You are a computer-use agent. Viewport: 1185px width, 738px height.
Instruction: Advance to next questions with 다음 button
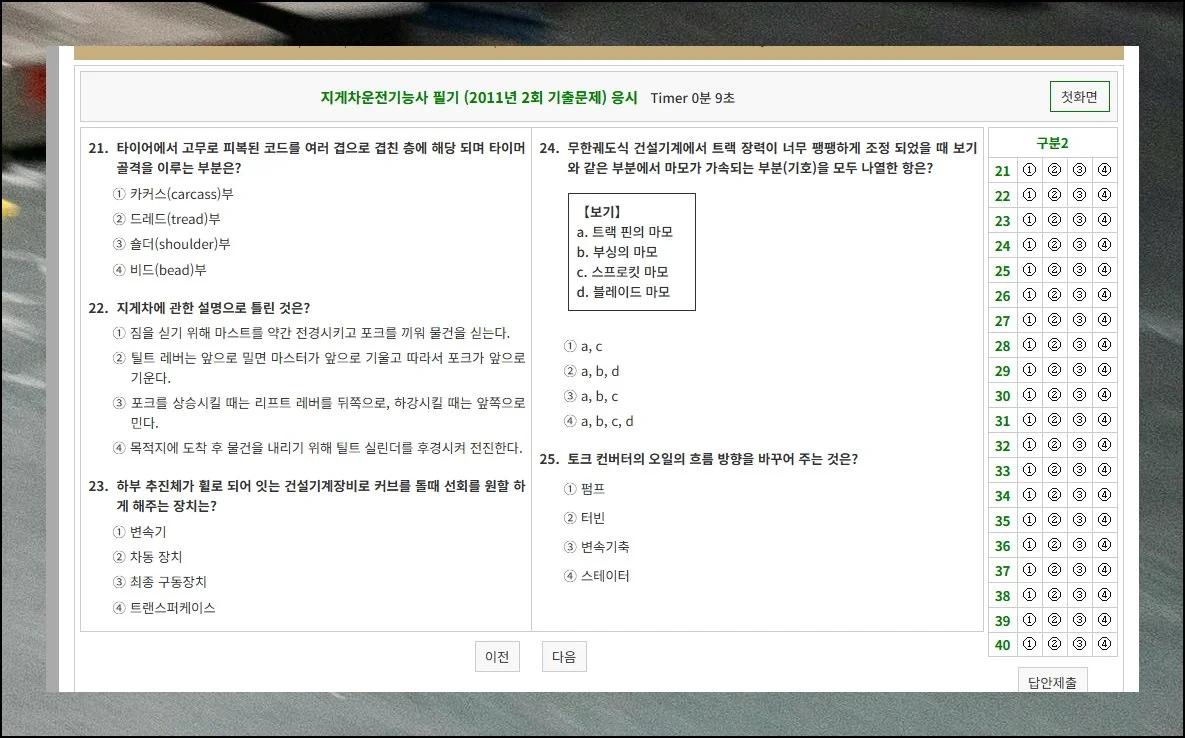[x=564, y=657]
